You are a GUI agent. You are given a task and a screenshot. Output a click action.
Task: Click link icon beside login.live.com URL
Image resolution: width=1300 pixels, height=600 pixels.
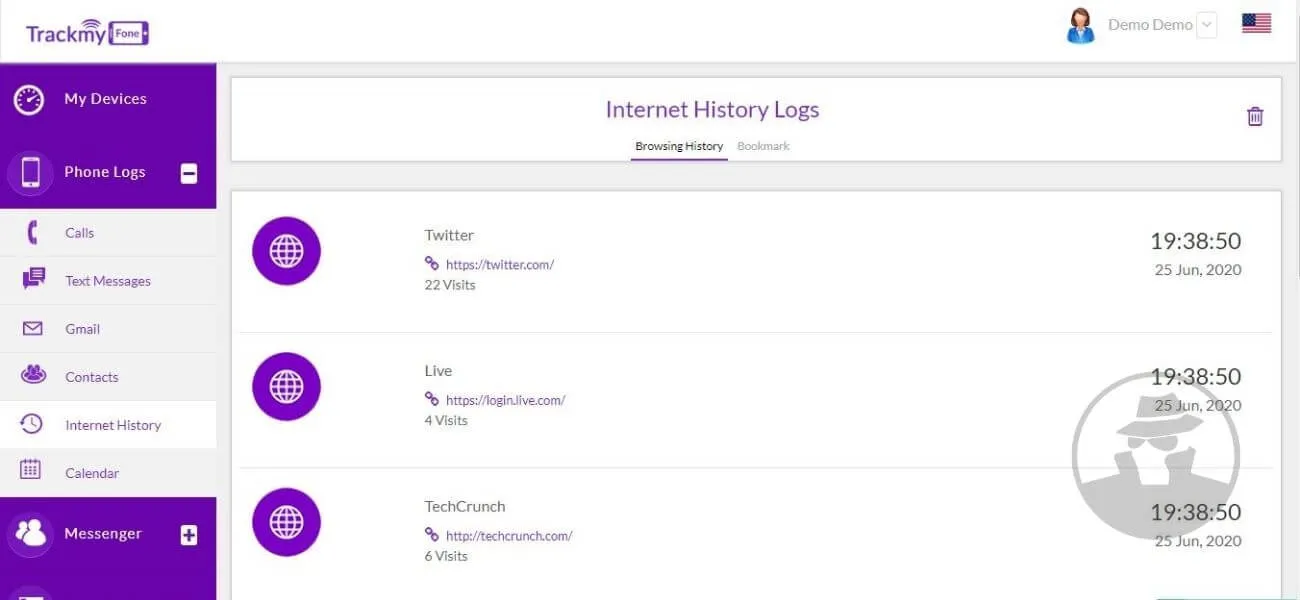pos(432,399)
